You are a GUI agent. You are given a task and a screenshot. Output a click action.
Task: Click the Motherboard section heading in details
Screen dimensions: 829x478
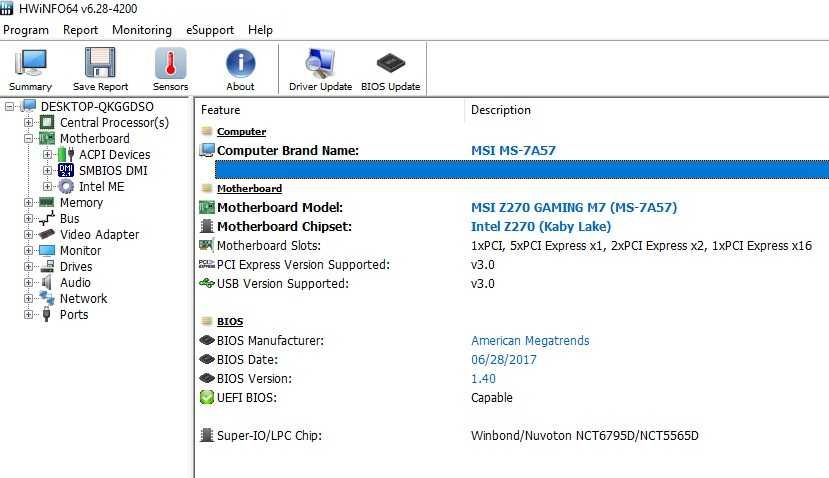pos(249,189)
